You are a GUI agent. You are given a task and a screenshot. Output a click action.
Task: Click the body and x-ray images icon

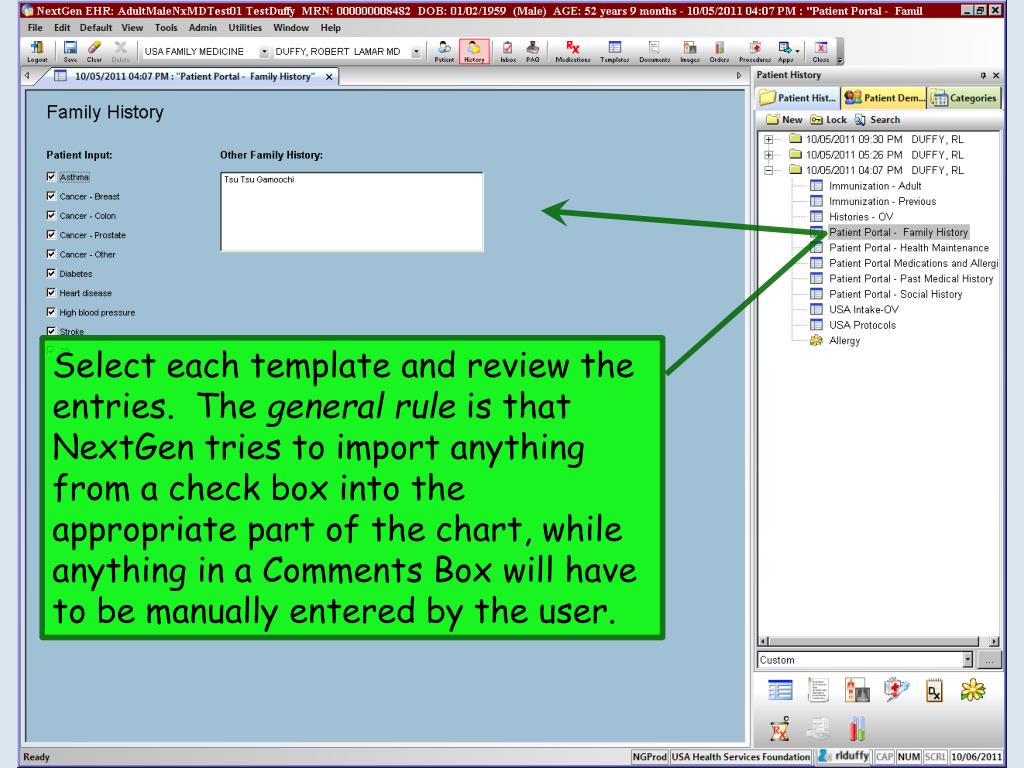(857, 690)
